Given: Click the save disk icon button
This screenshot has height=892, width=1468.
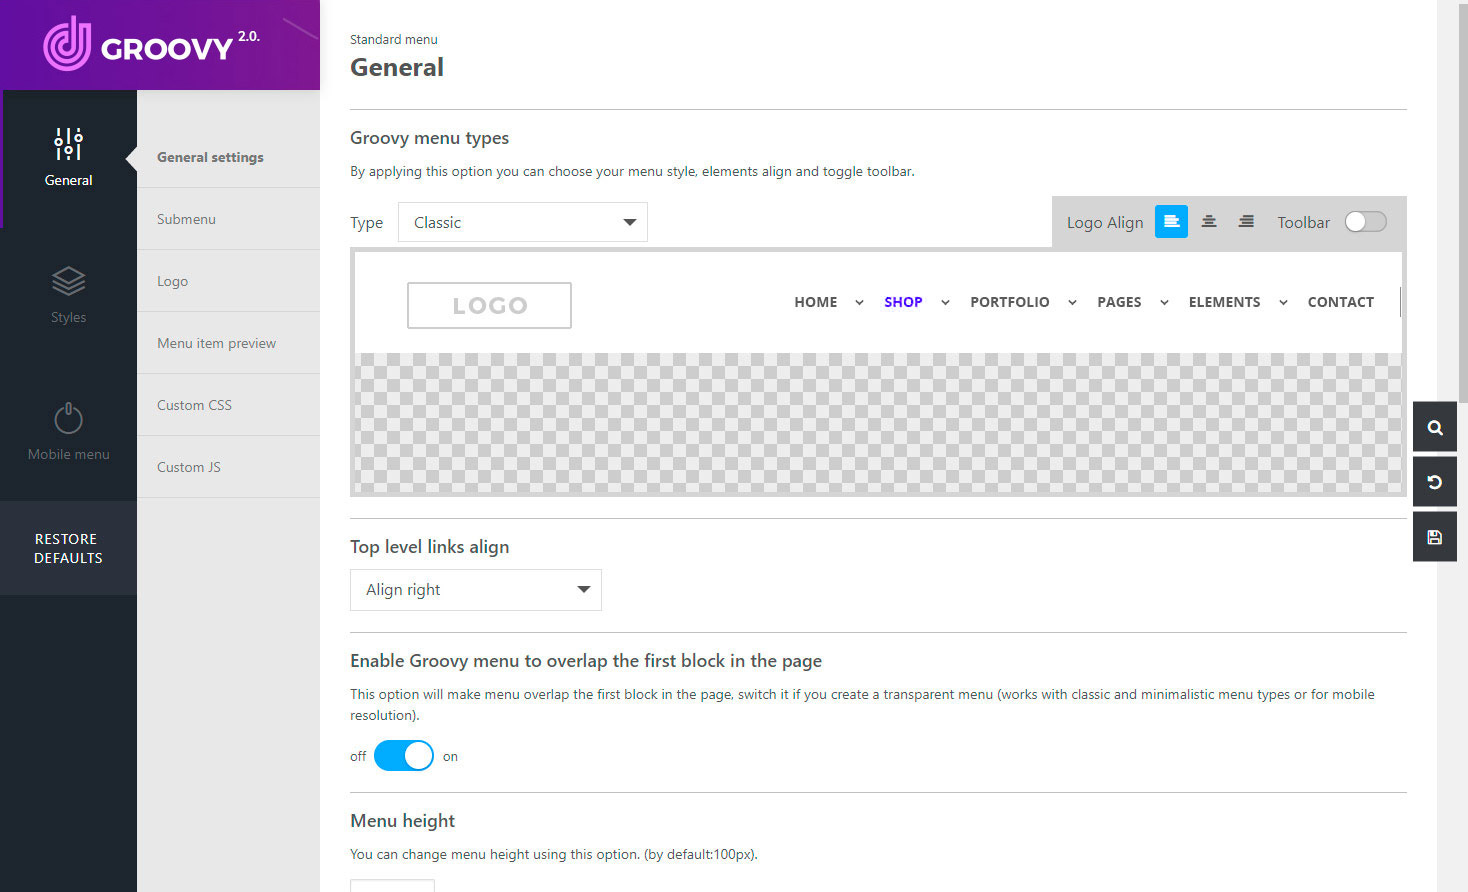Looking at the screenshot, I should coord(1434,537).
